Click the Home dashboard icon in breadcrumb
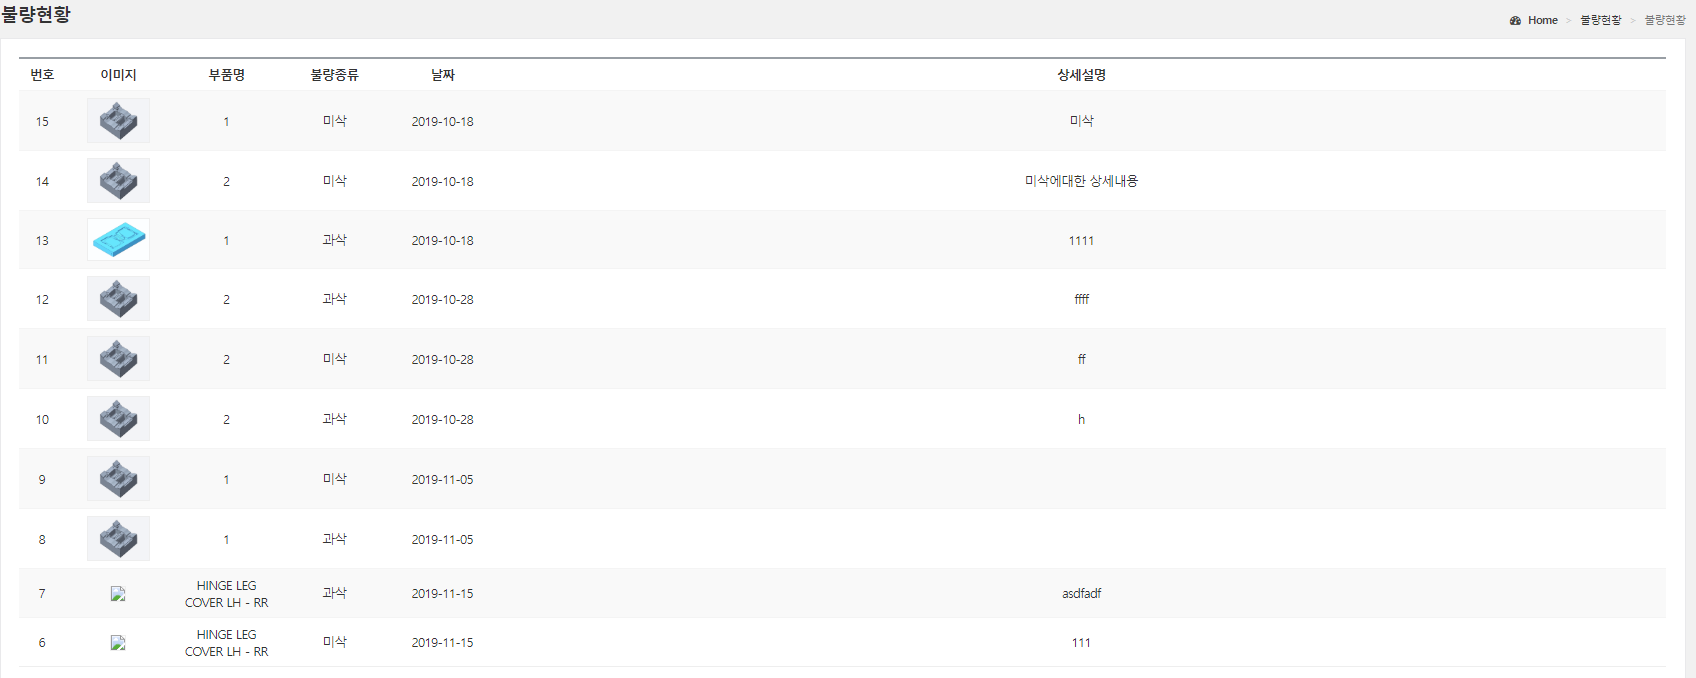The image size is (1696, 678). point(1515,20)
